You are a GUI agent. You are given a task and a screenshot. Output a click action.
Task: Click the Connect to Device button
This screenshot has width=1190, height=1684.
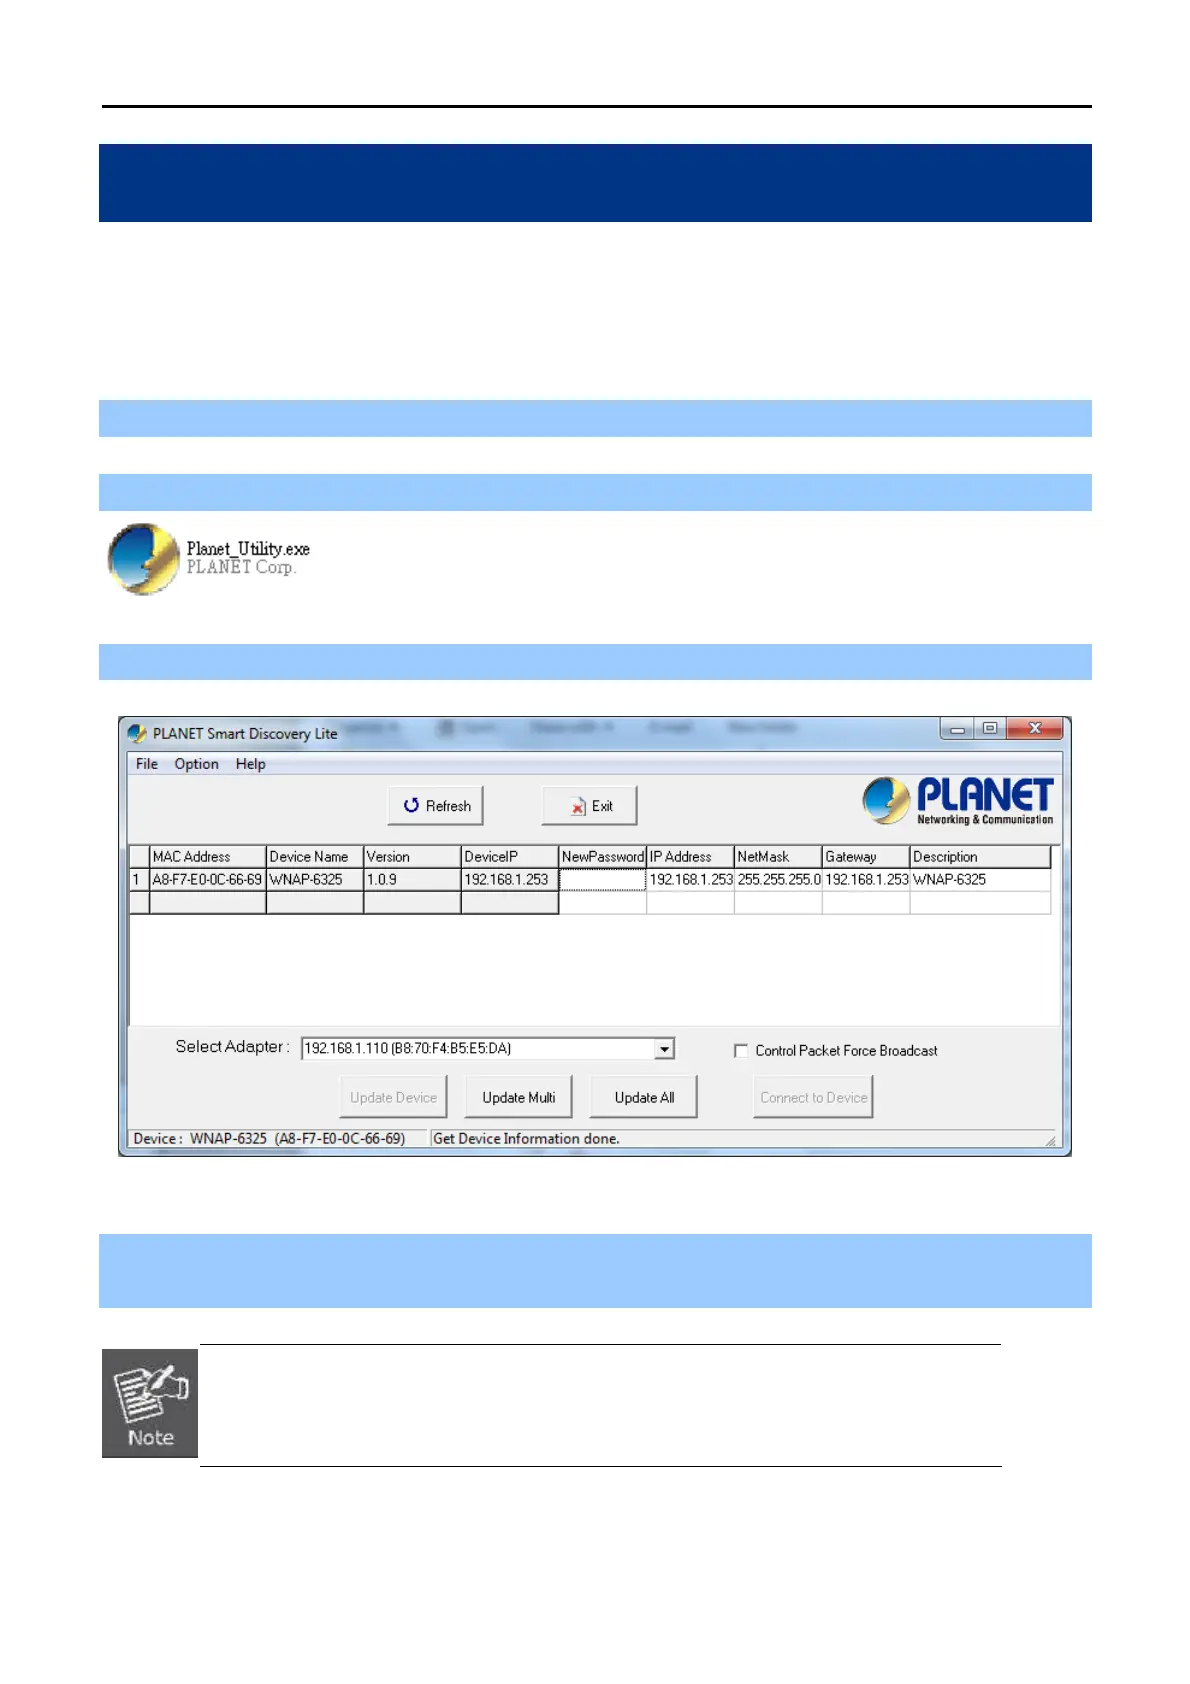tap(814, 1097)
